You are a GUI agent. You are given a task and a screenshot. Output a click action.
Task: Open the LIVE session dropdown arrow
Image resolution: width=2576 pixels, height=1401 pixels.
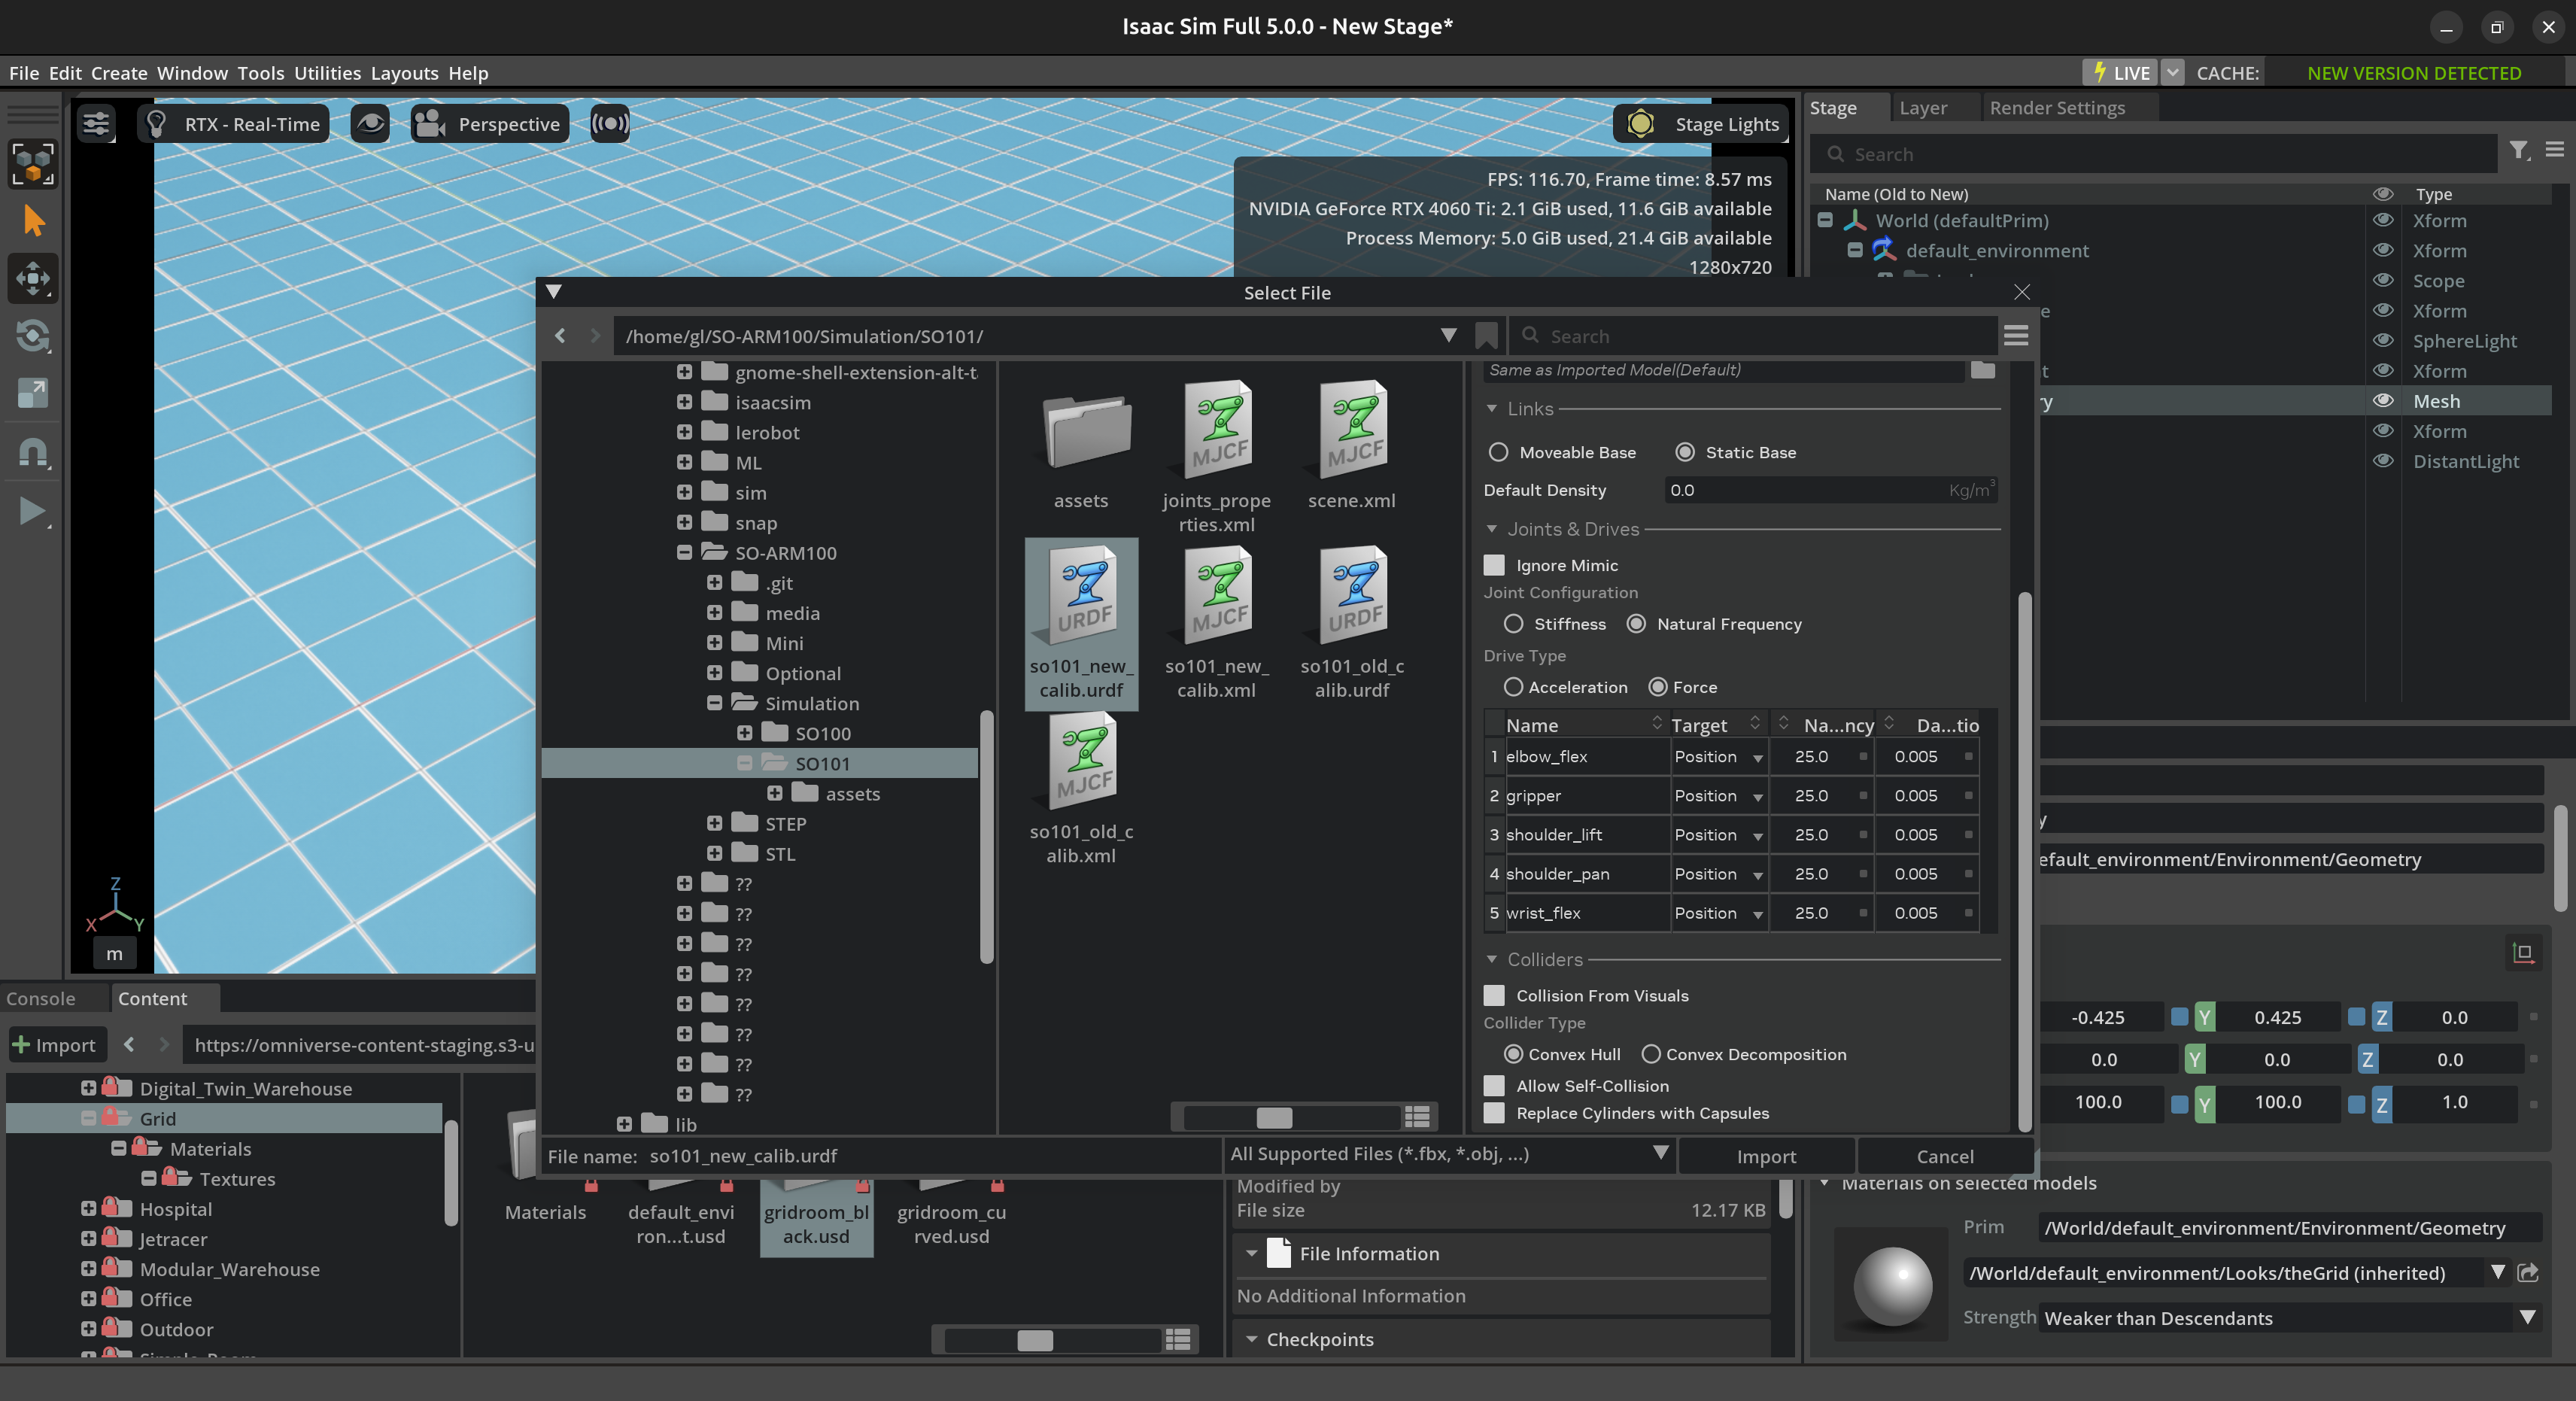tap(2172, 73)
